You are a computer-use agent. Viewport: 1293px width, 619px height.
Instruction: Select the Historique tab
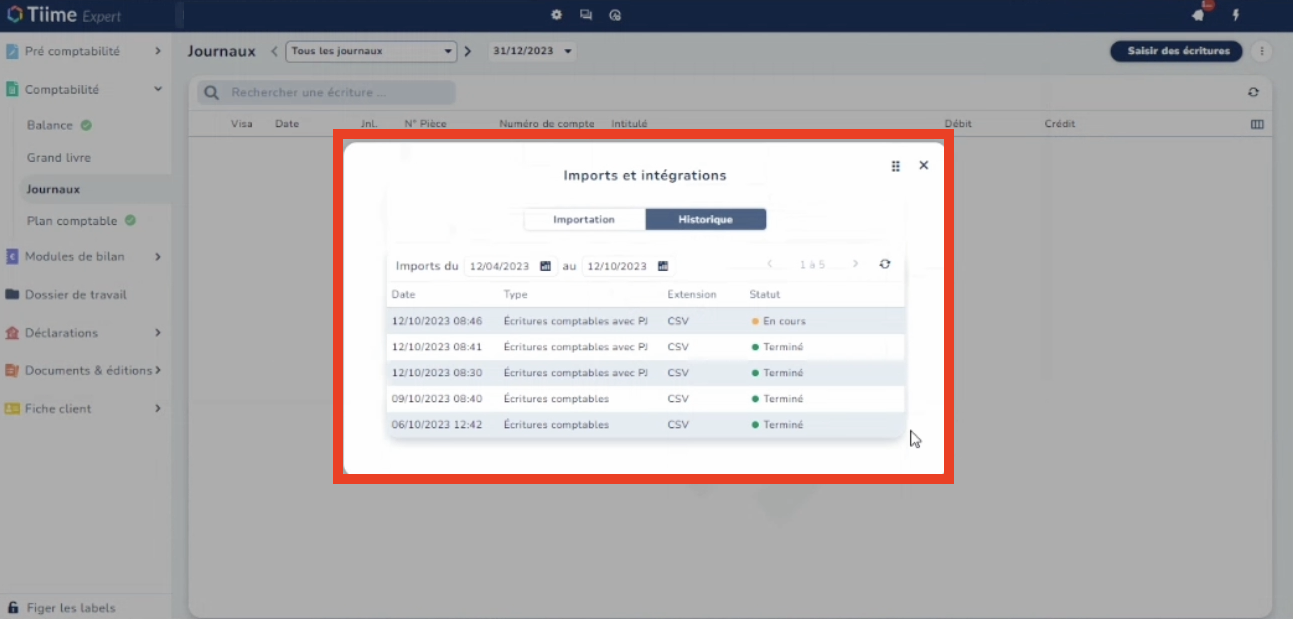(x=706, y=219)
